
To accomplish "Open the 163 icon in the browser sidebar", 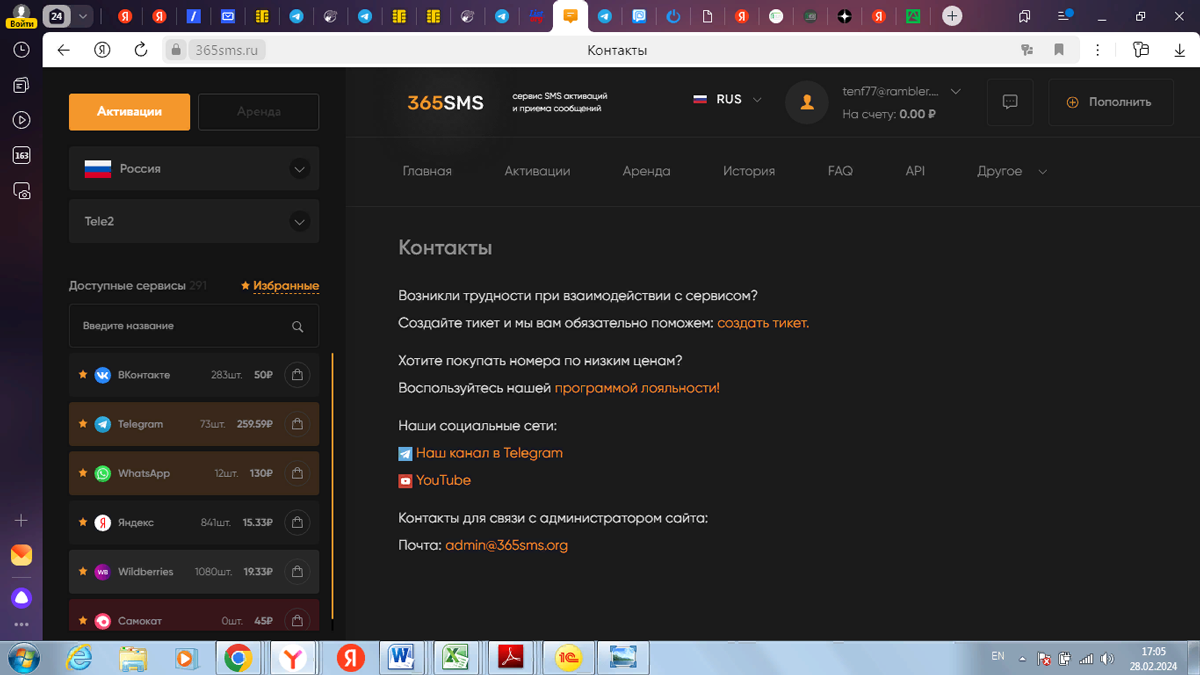I will coord(21,155).
